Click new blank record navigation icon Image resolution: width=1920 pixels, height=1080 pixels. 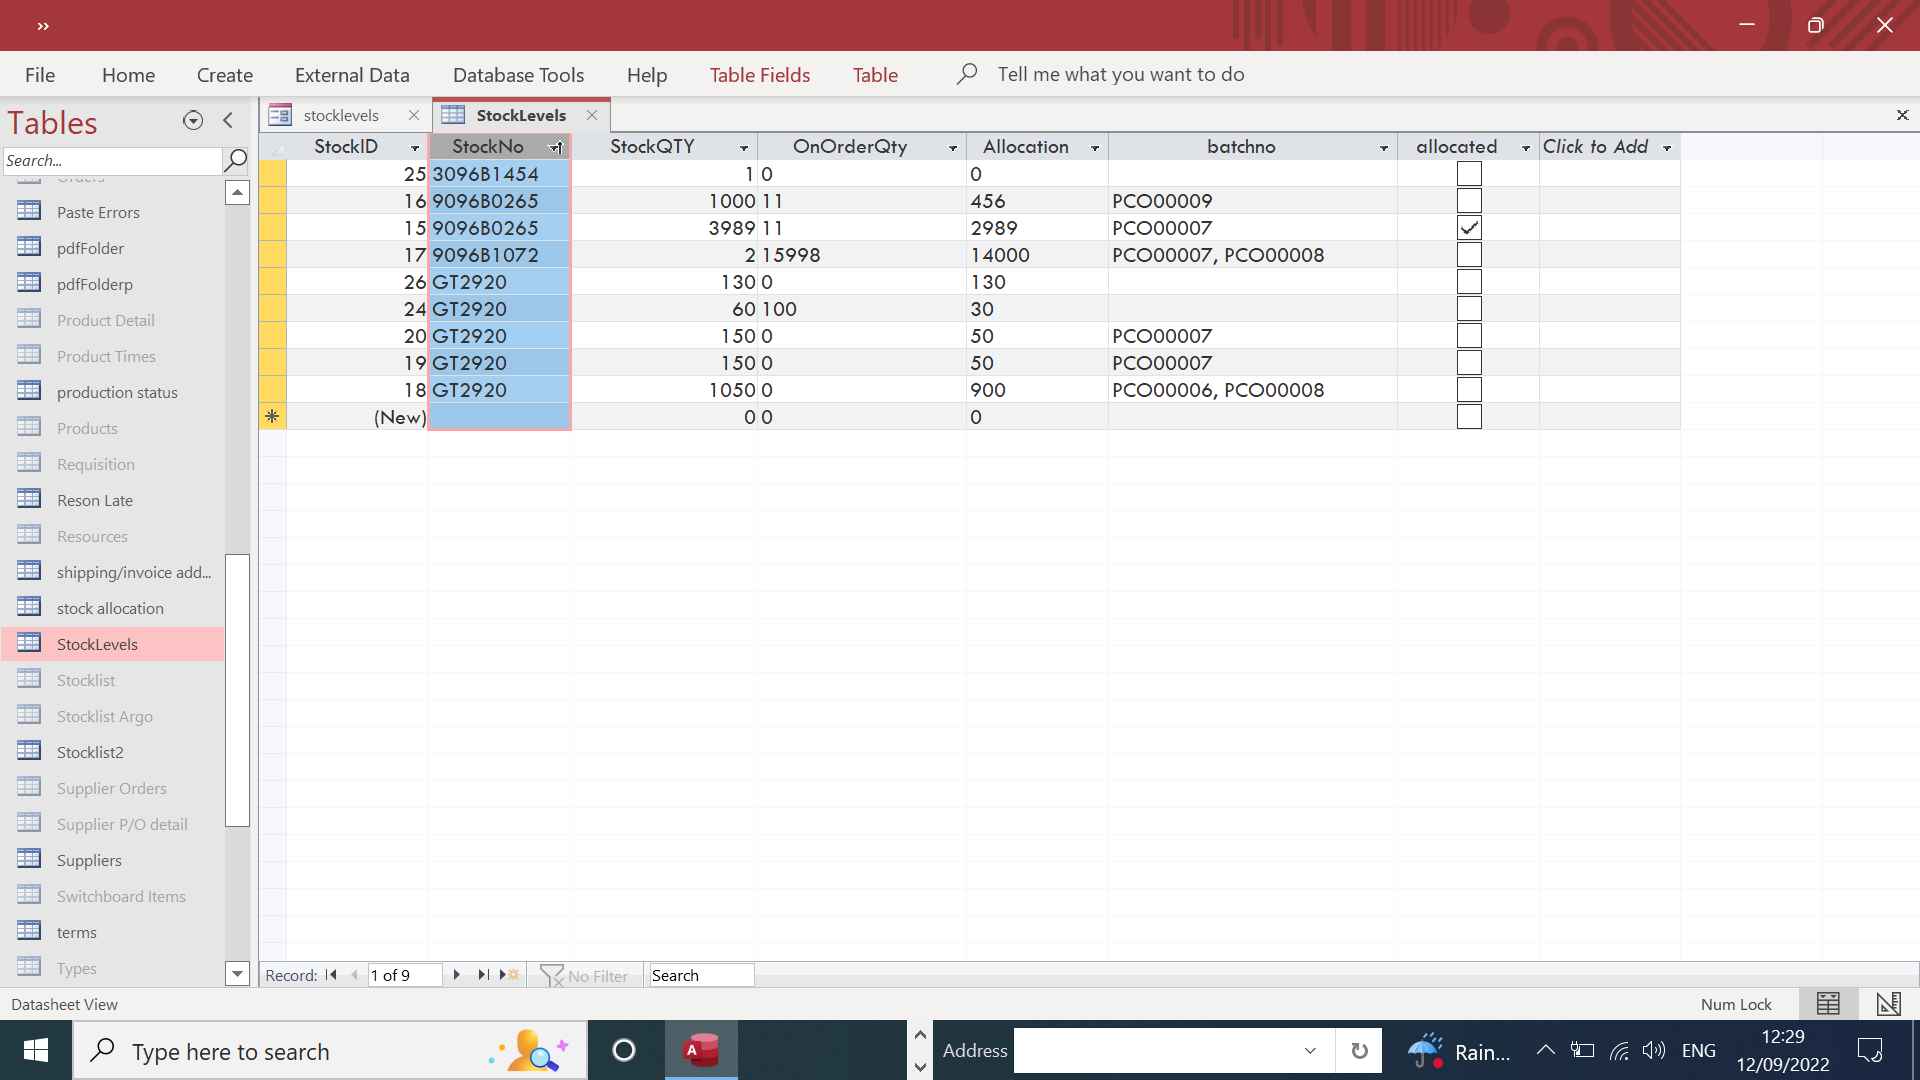coord(510,975)
